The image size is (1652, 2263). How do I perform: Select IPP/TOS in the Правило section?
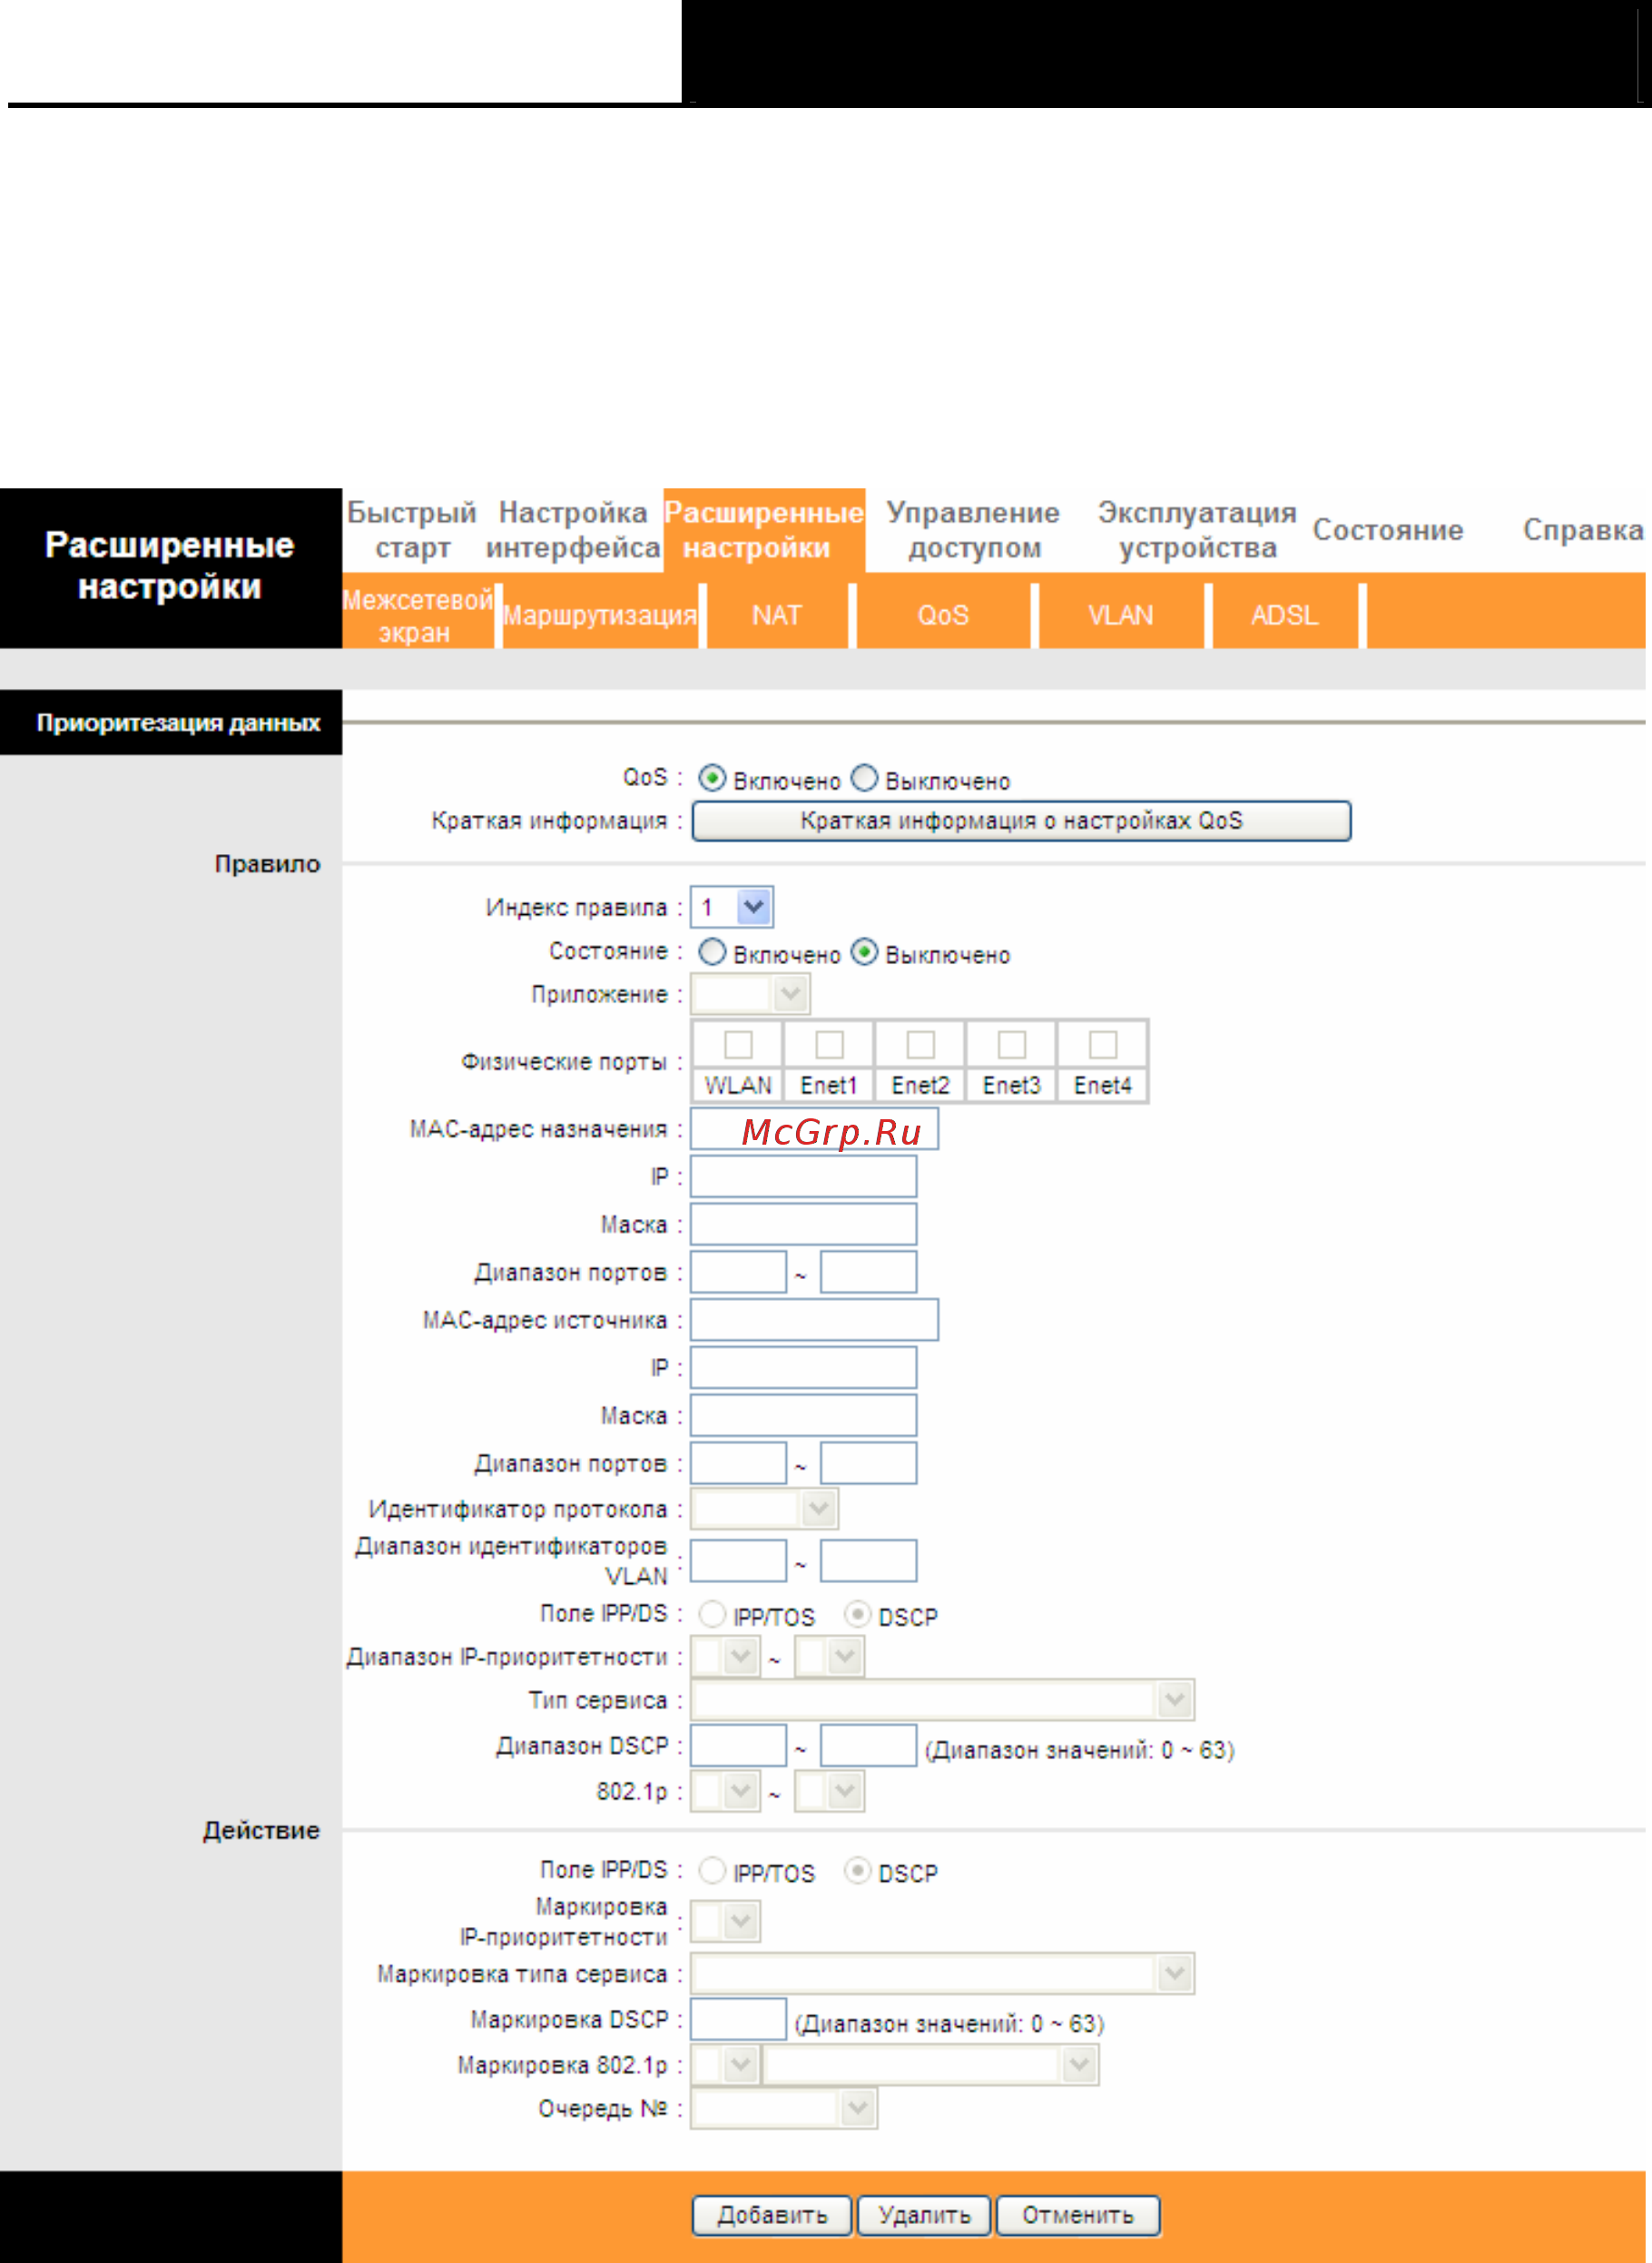[x=712, y=1614]
